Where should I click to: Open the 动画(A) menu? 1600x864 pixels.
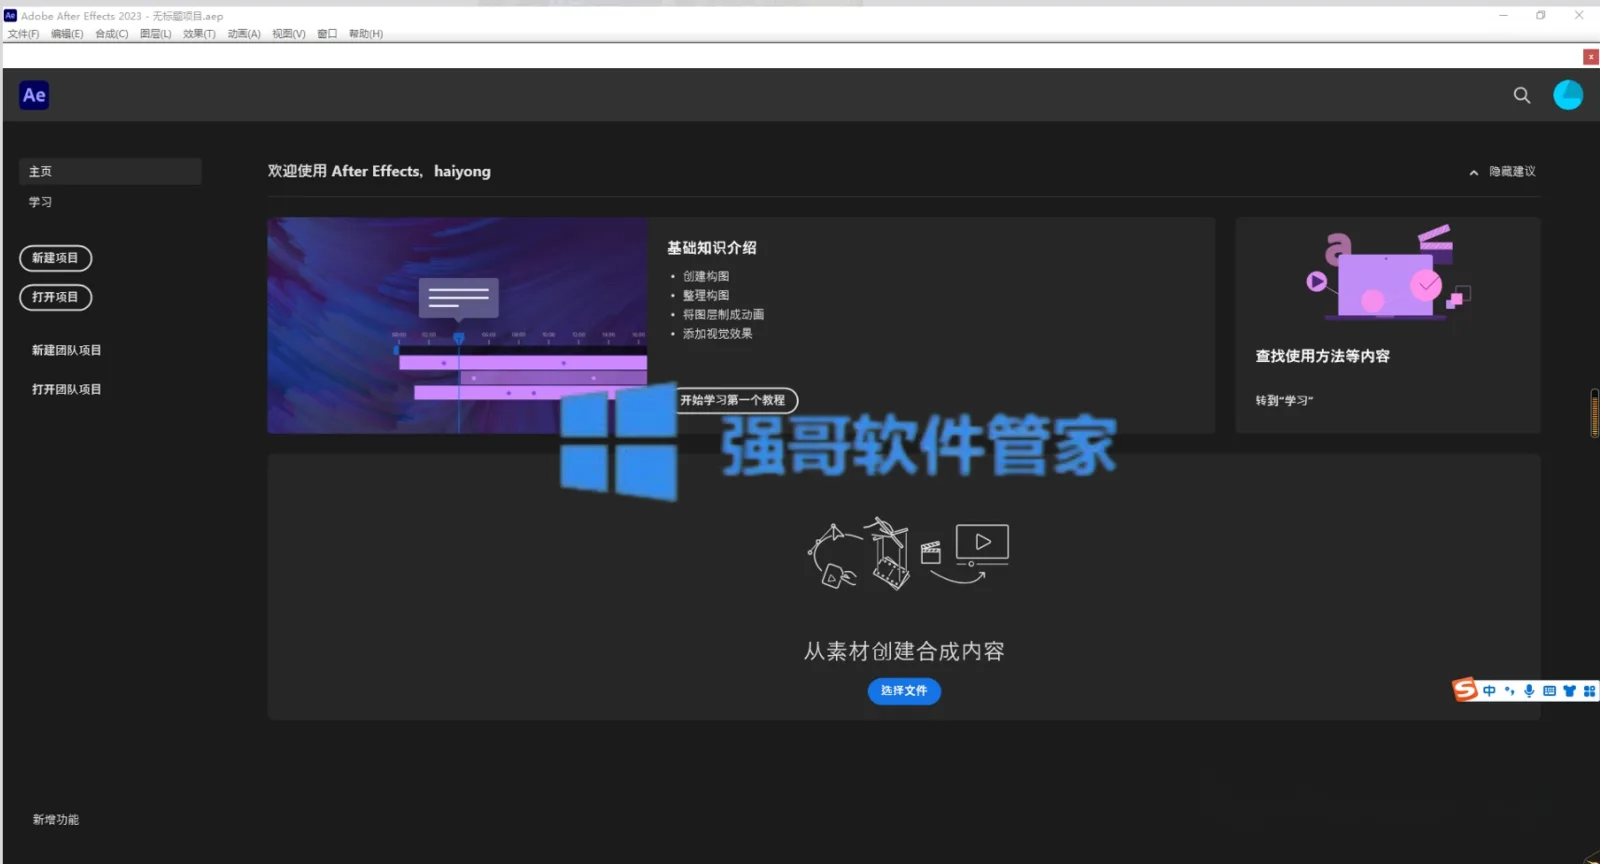[243, 34]
